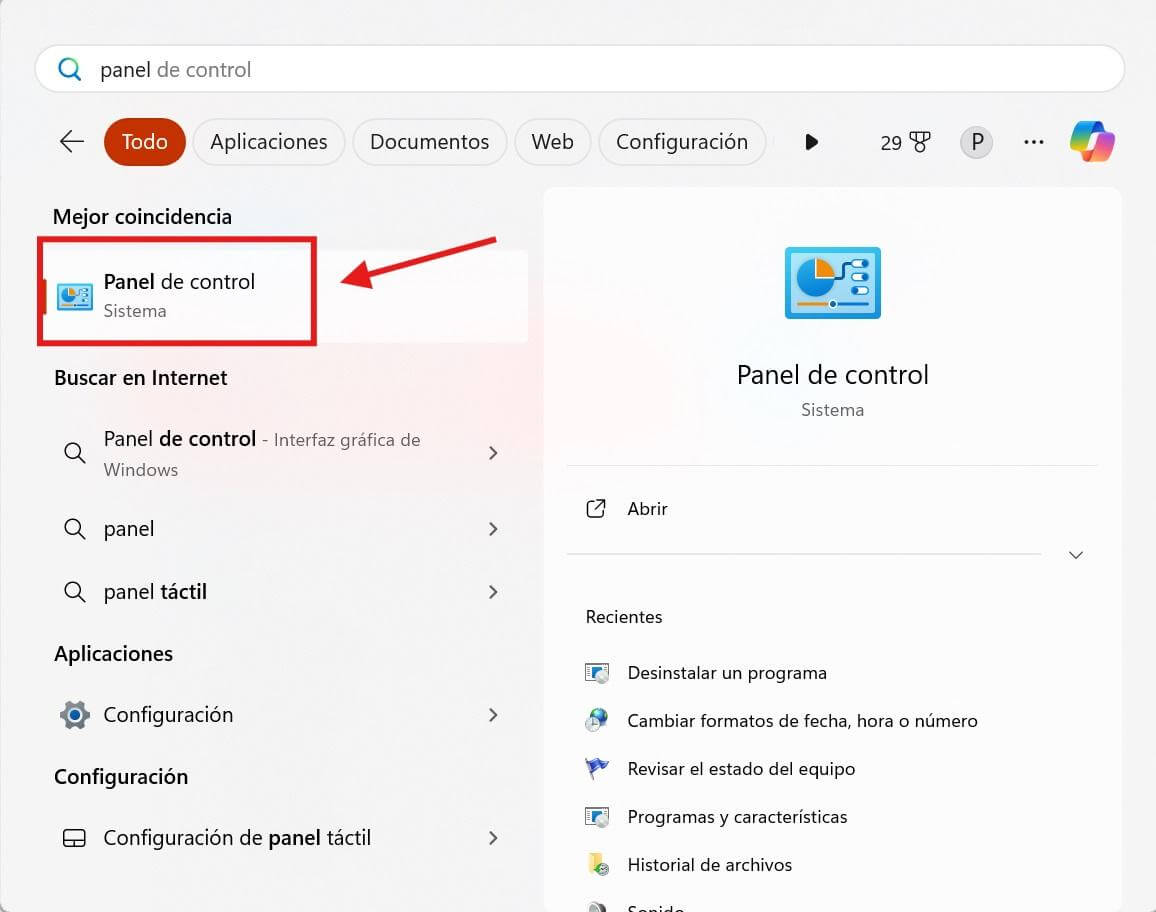Expand more actions with the down chevron
Screen dimensions: 1156x912
point(1076,554)
